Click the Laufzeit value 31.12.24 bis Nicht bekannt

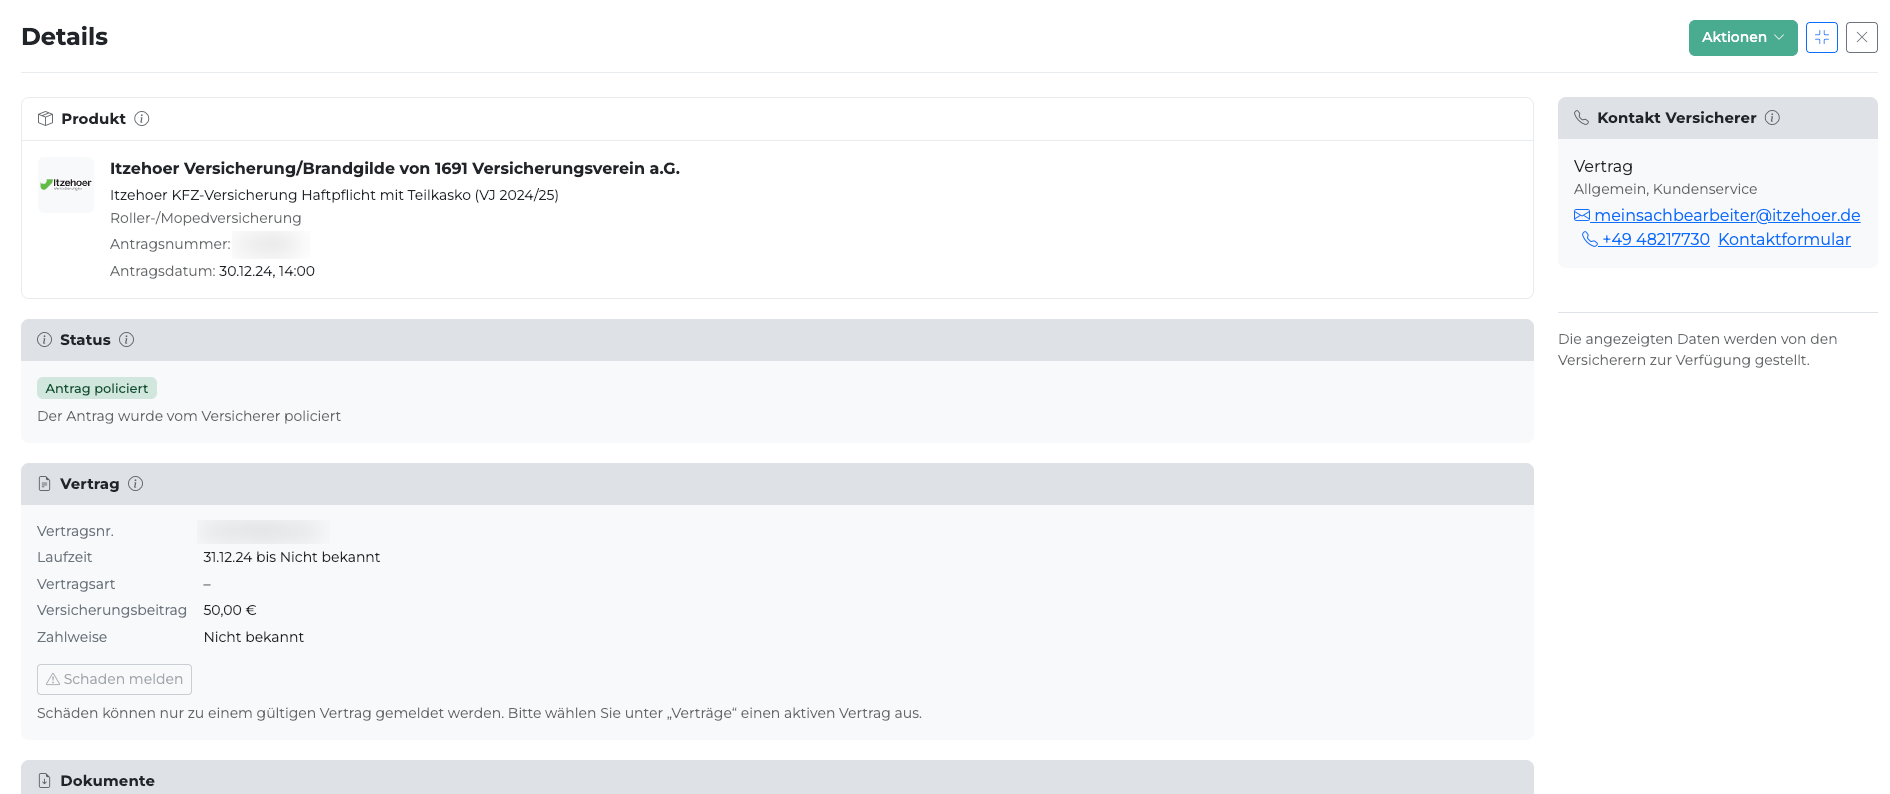292,557
